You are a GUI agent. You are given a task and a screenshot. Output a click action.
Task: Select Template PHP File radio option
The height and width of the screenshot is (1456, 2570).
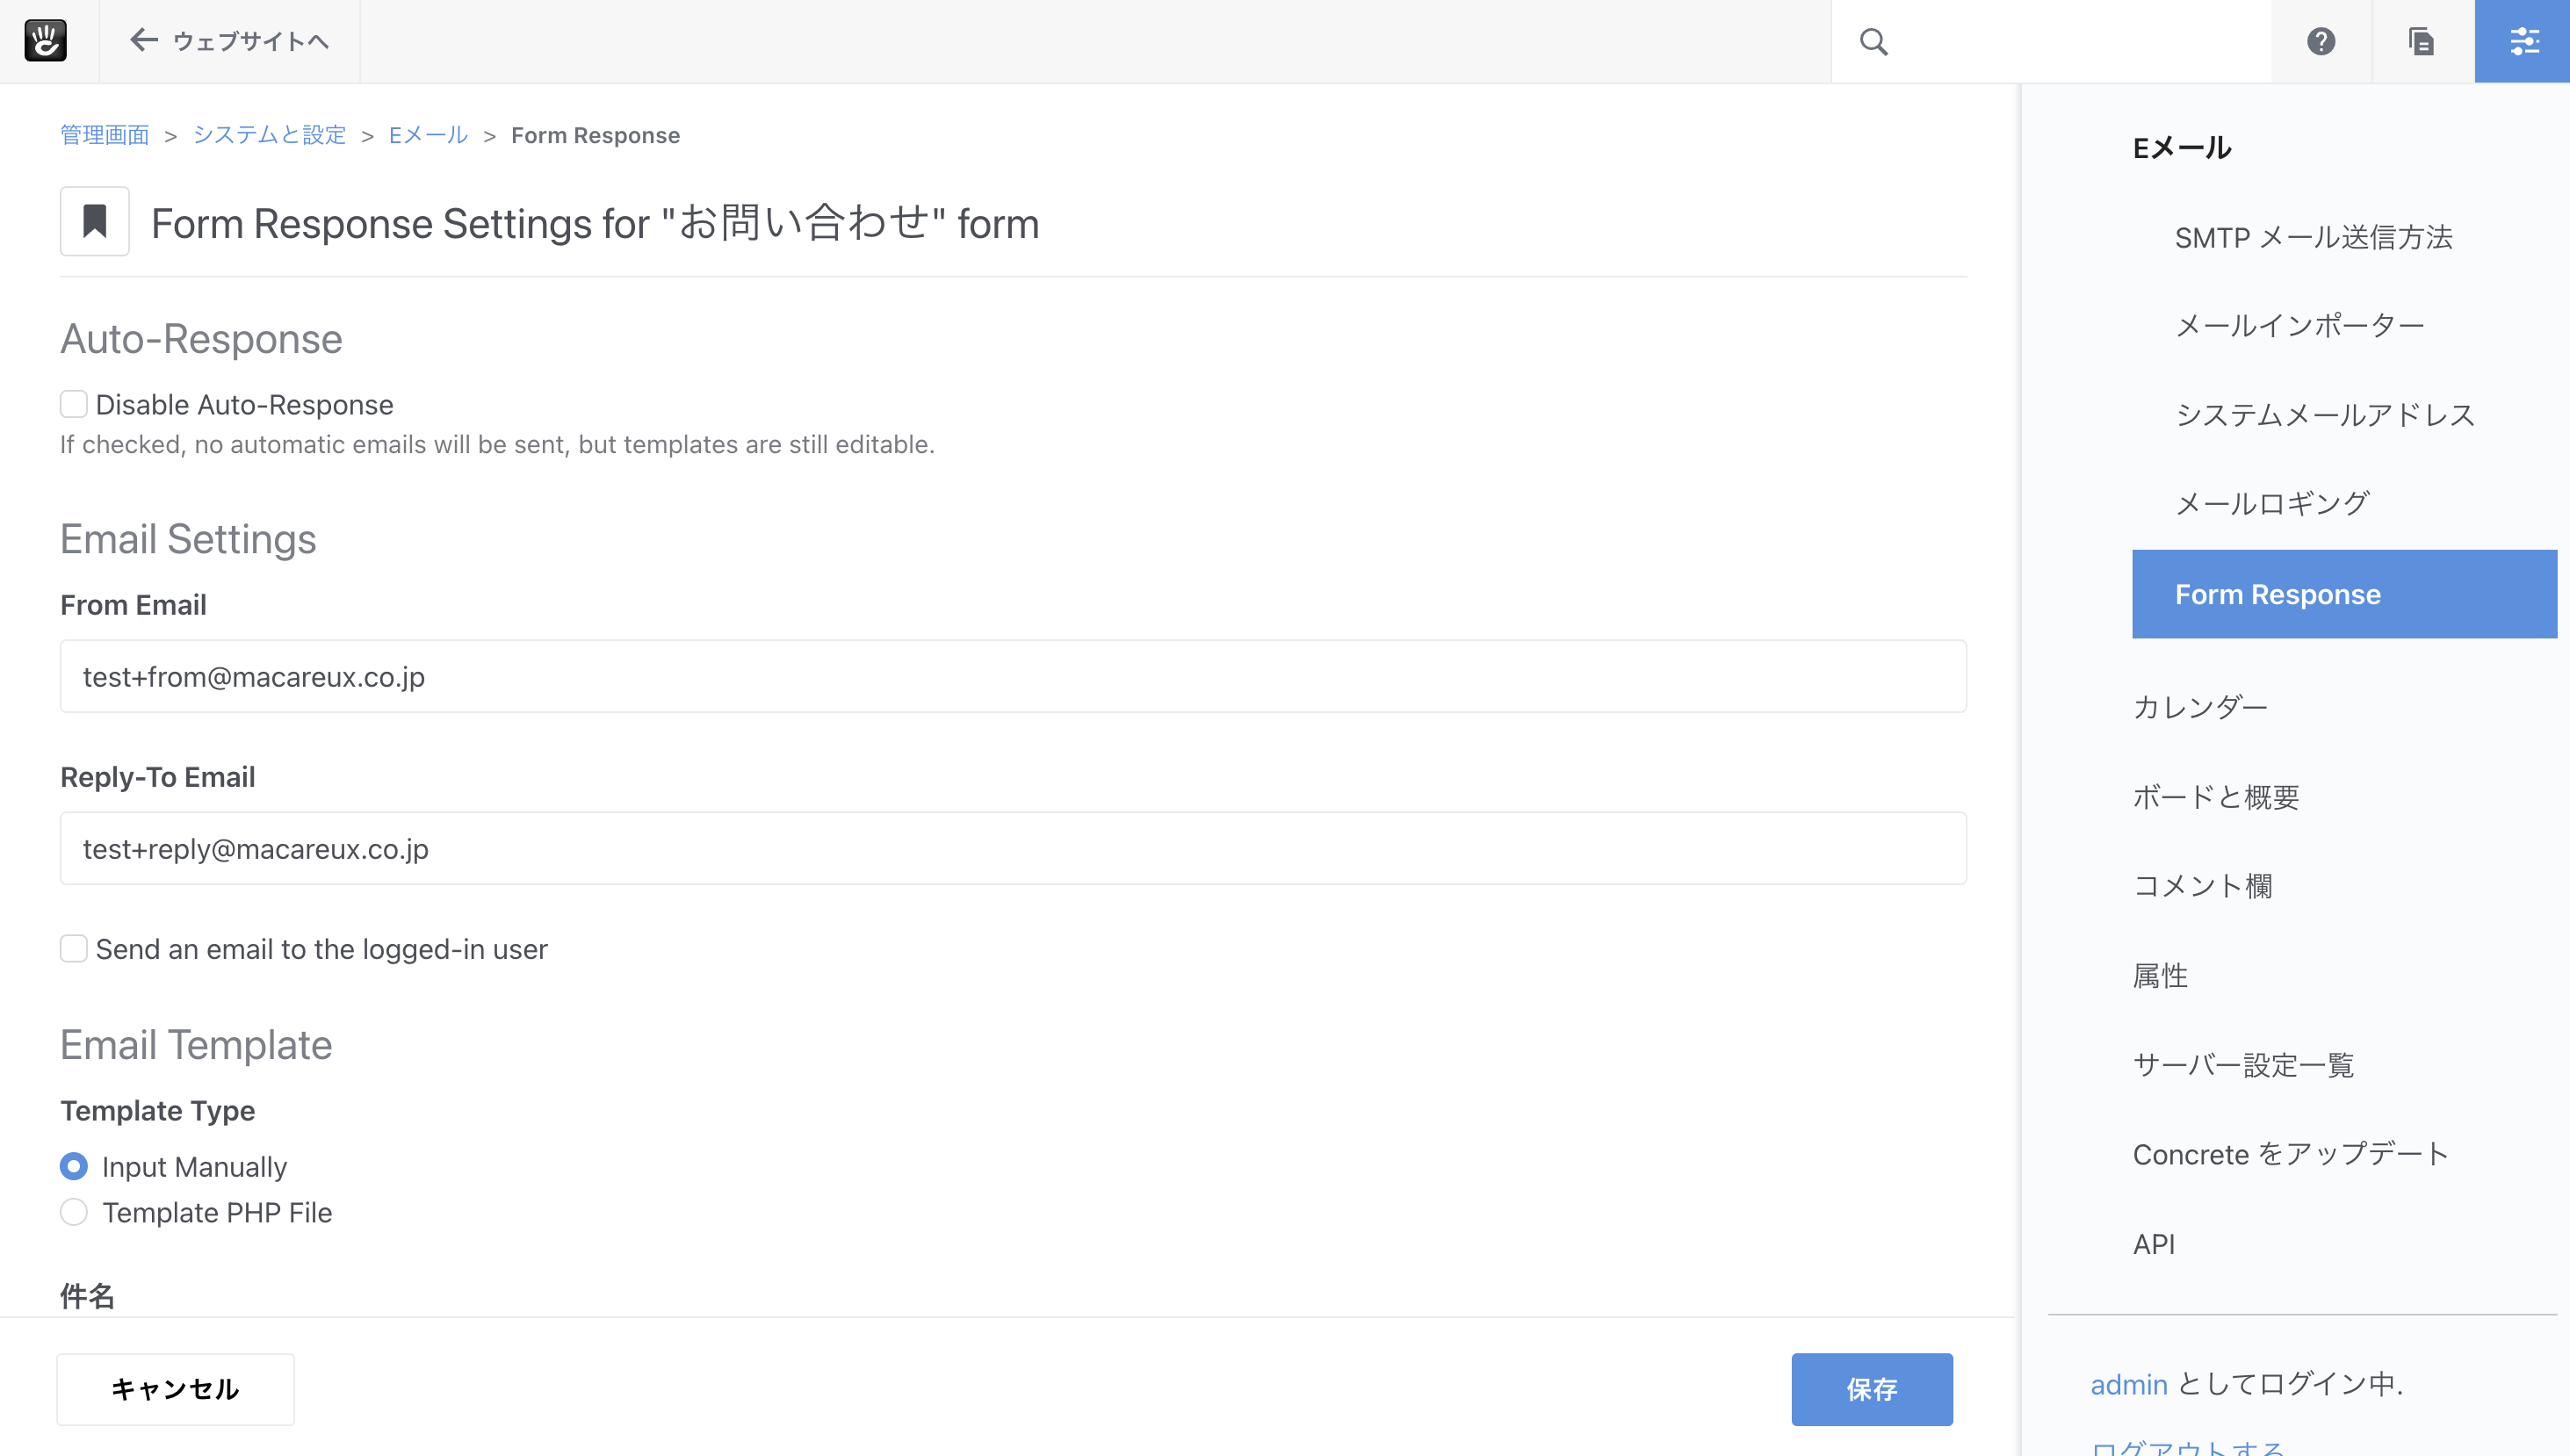point(74,1212)
